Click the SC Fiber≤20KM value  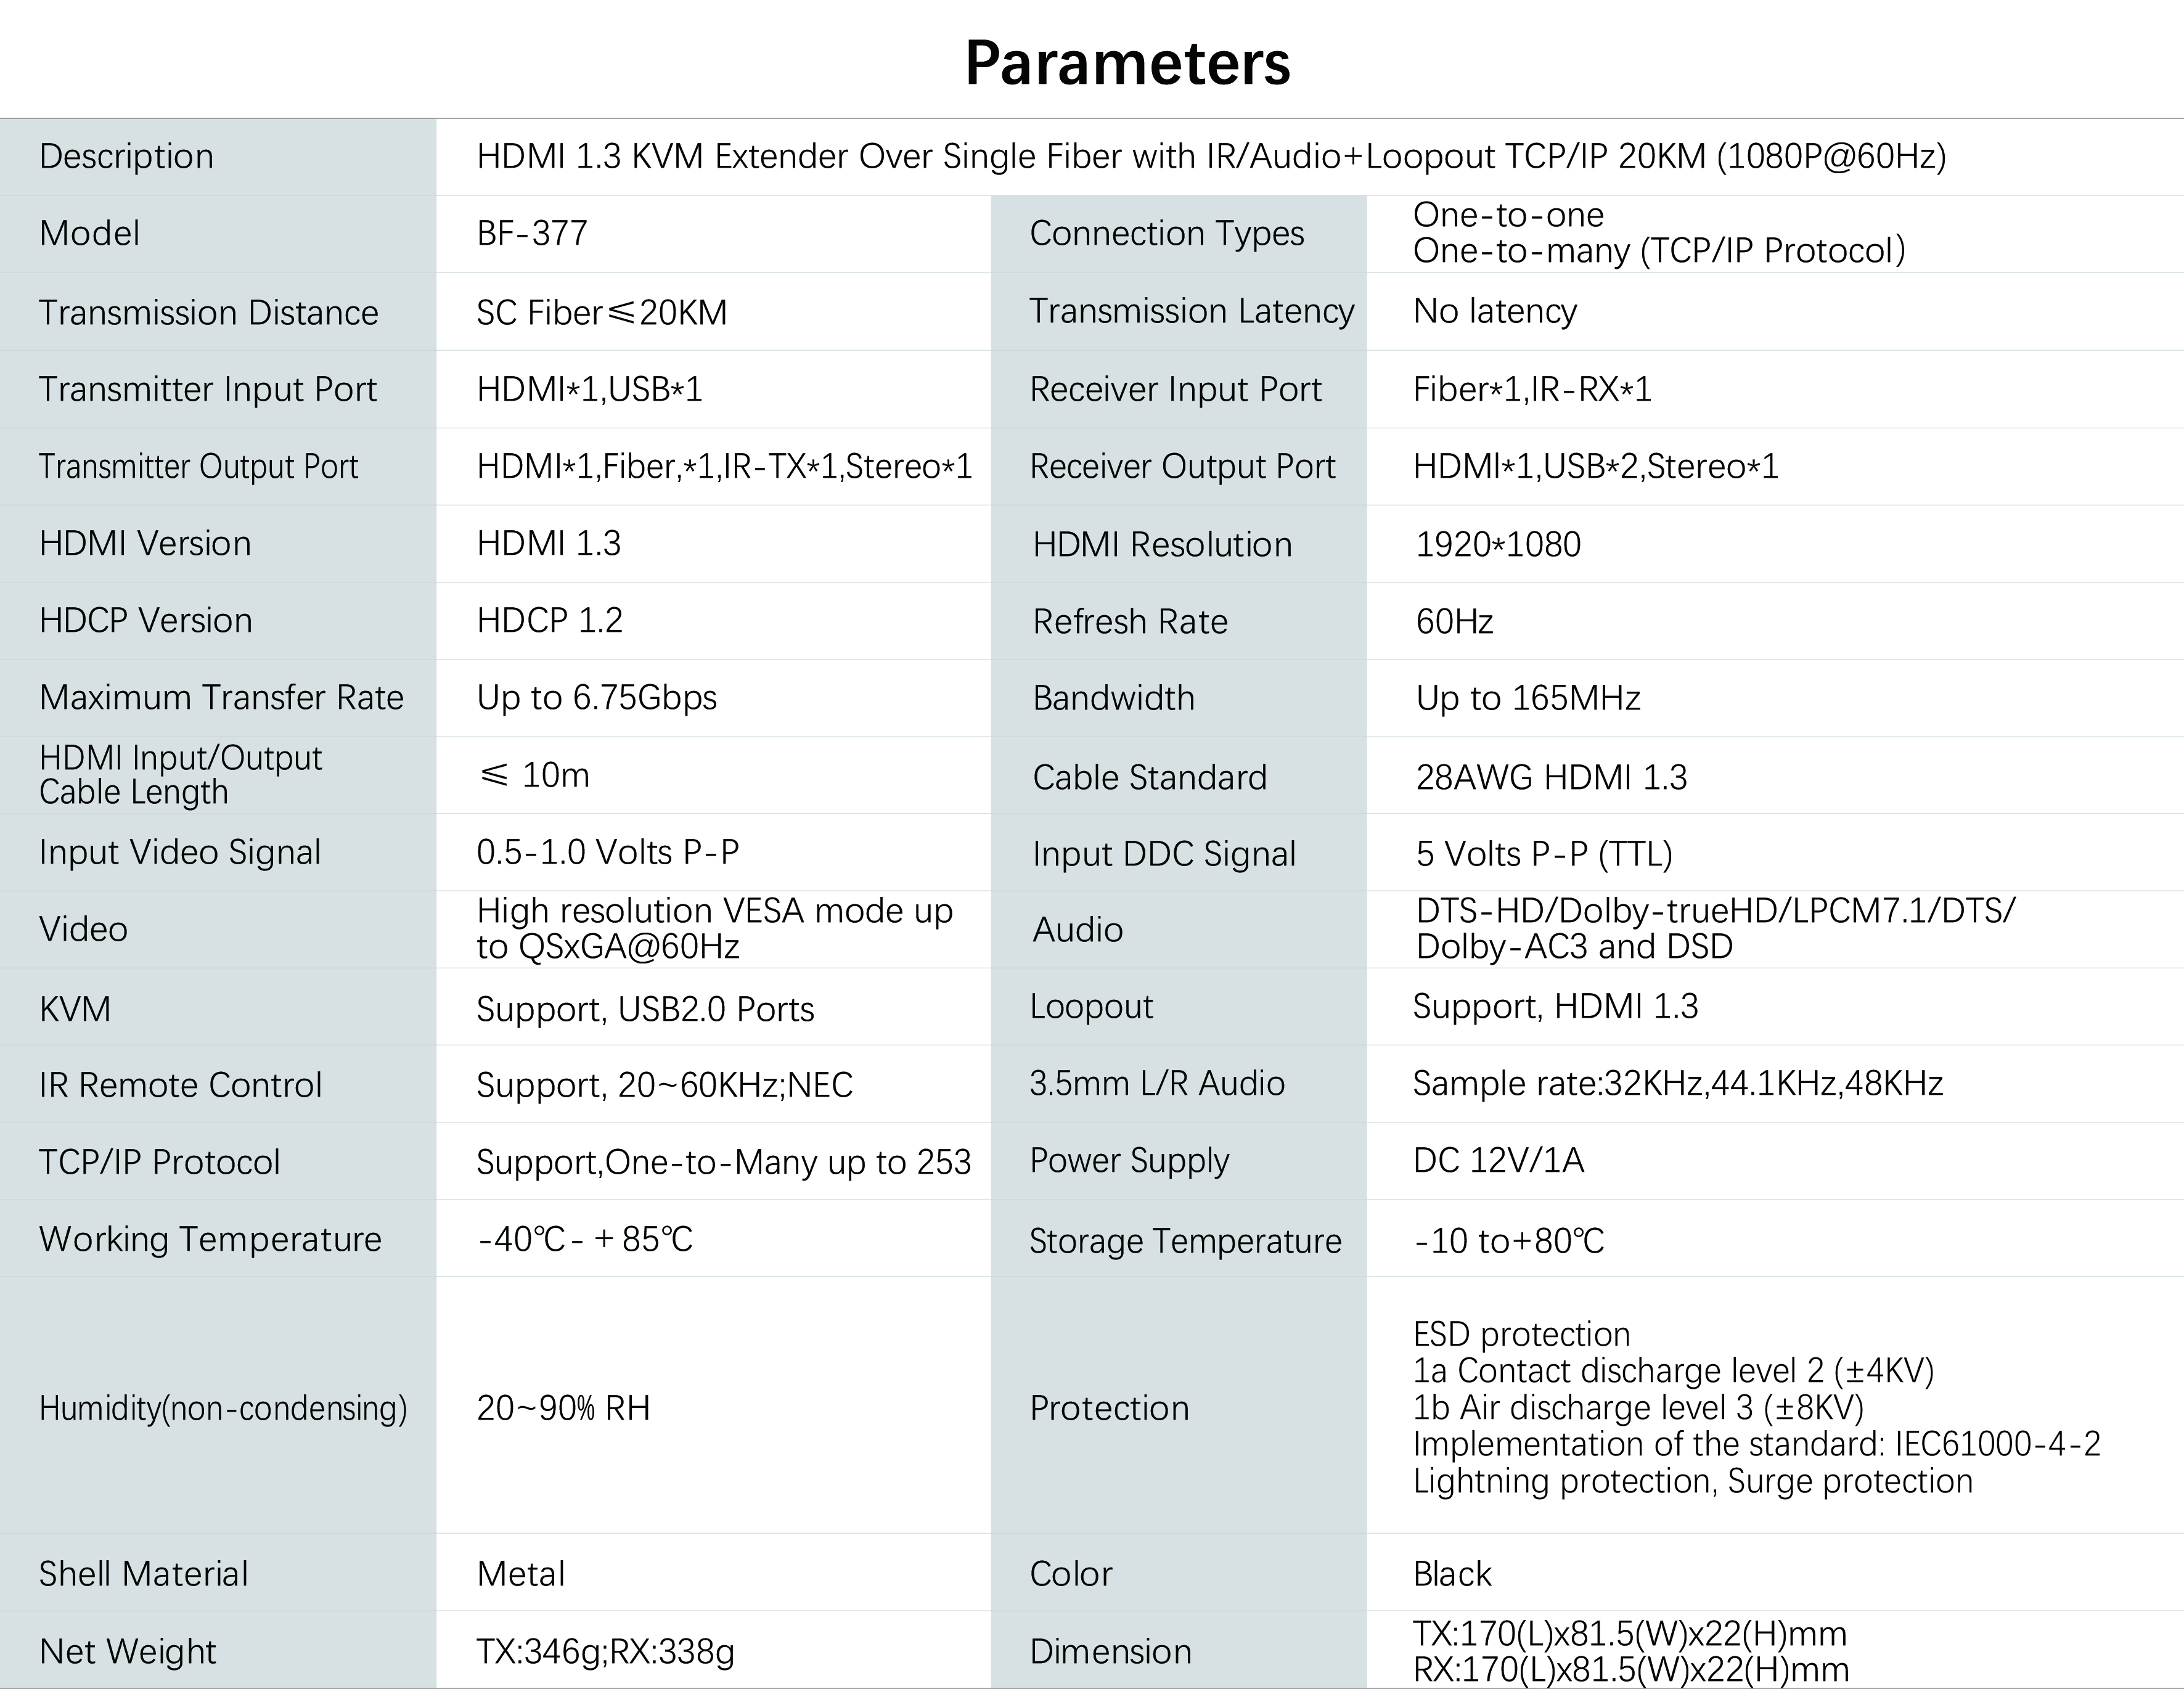[x=602, y=312]
